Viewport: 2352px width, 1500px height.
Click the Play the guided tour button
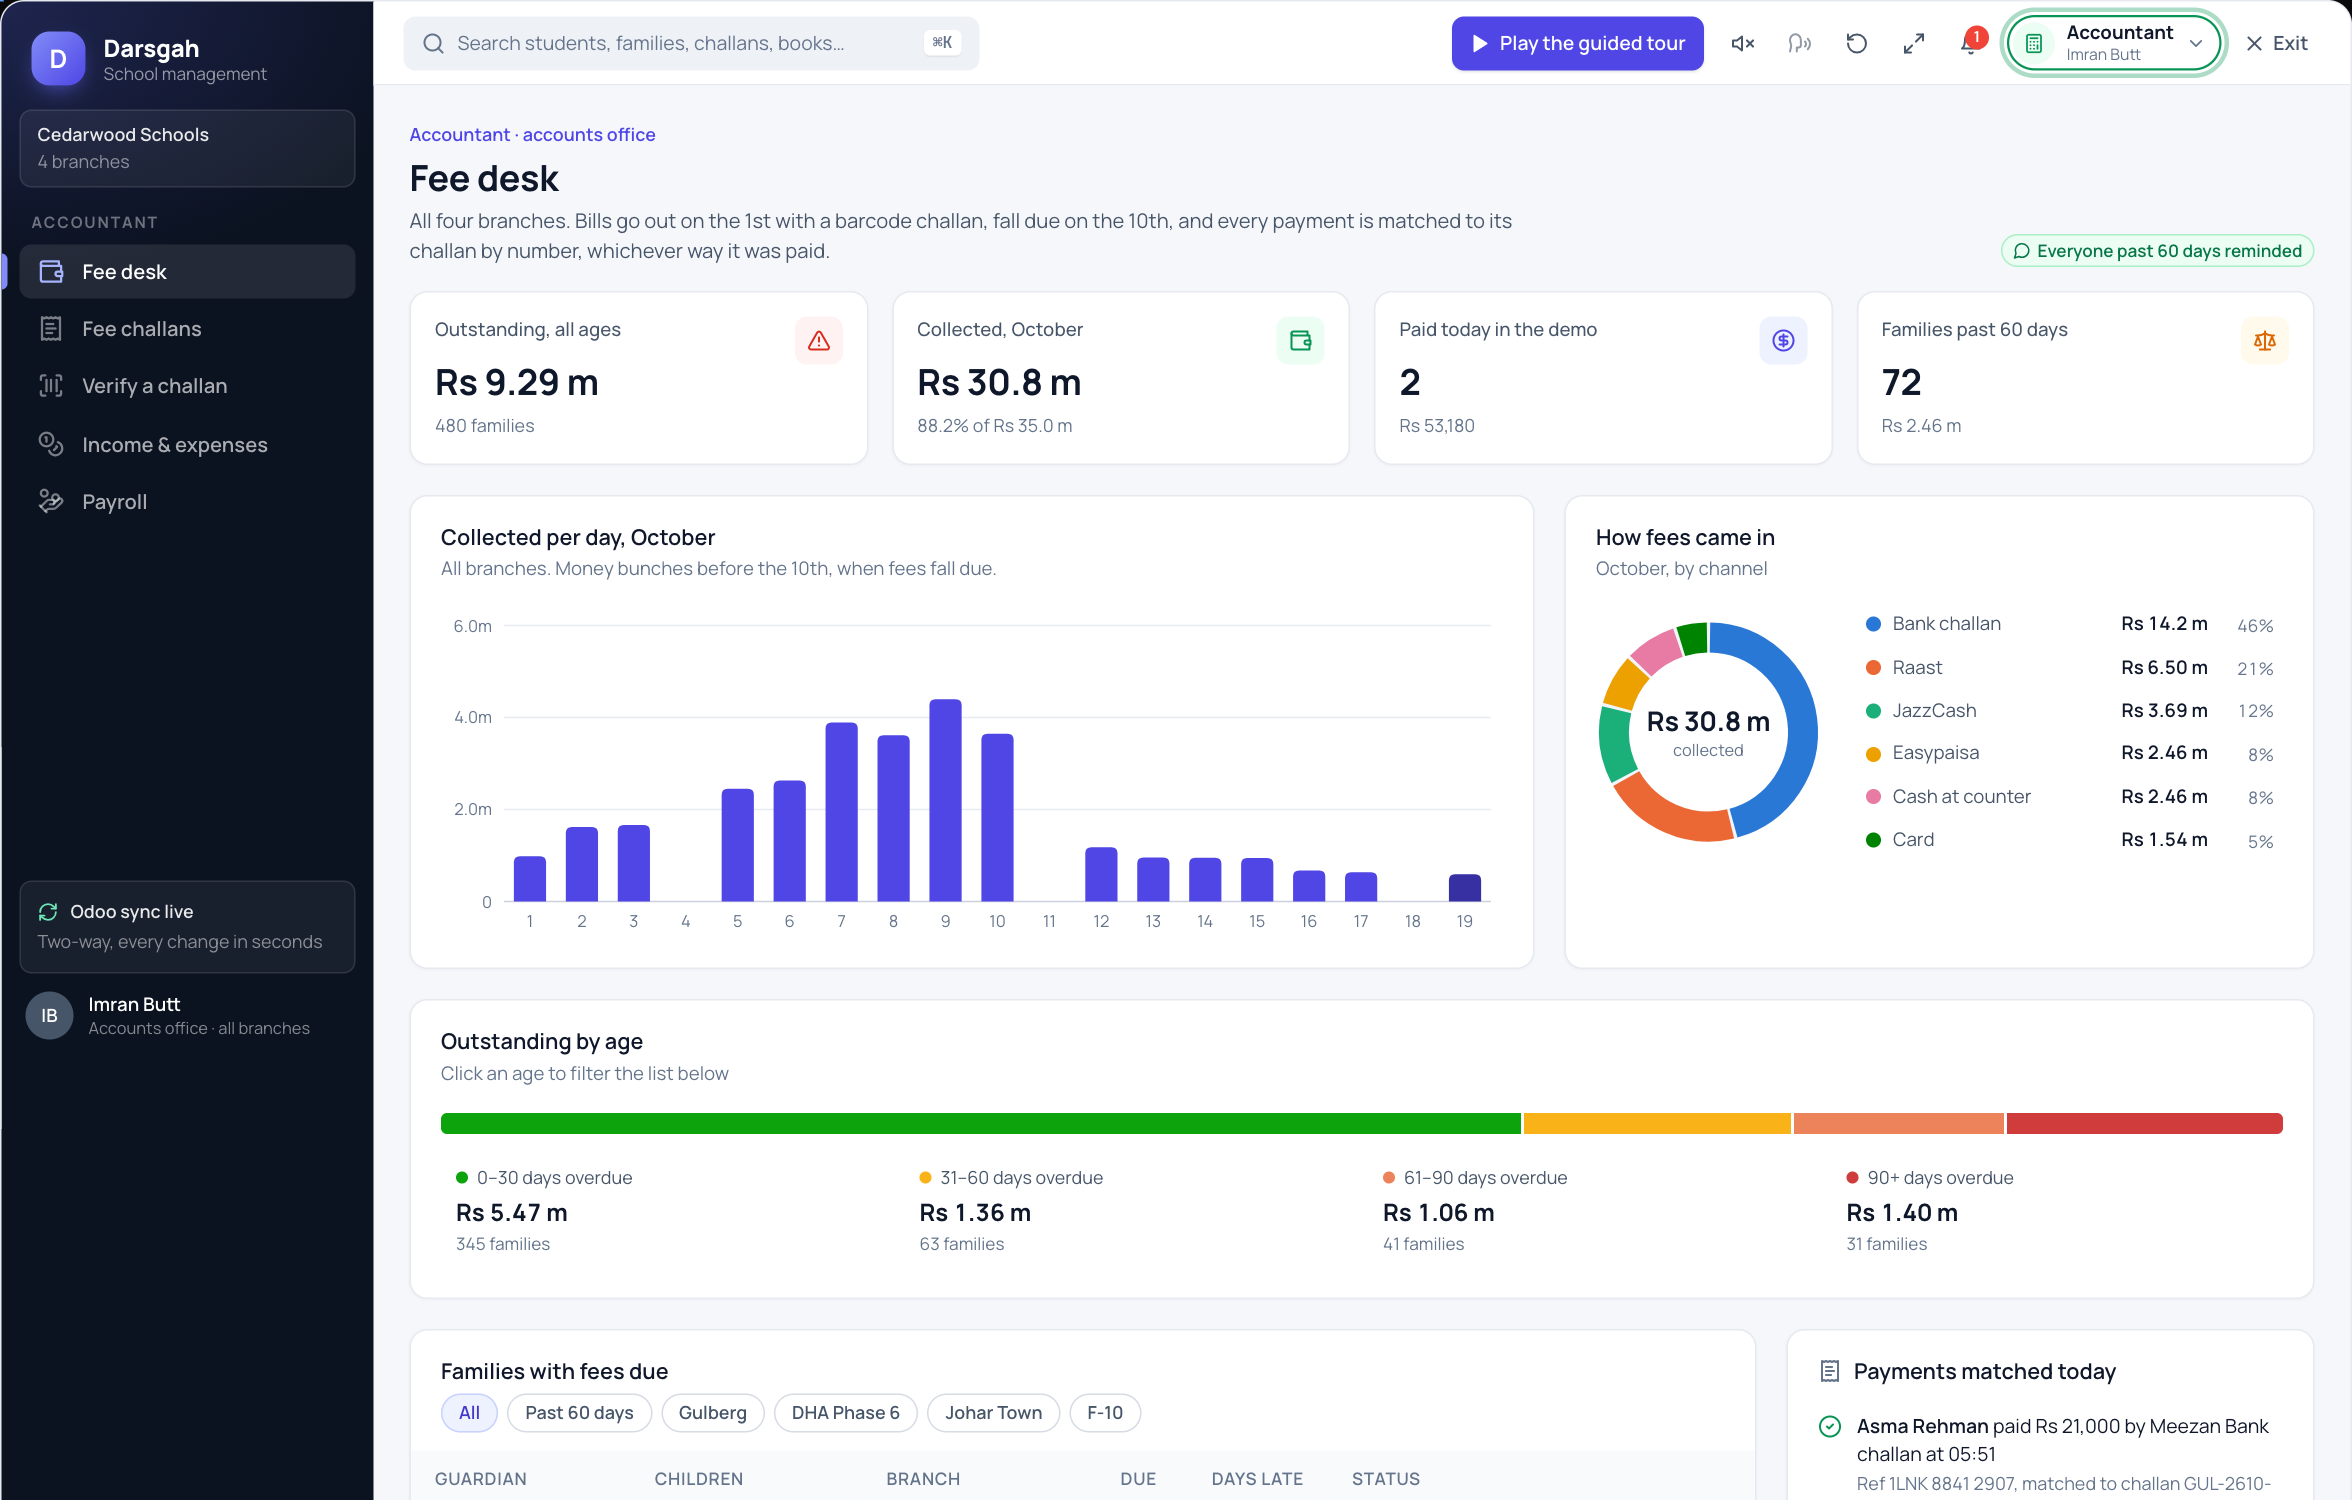pos(1577,43)
